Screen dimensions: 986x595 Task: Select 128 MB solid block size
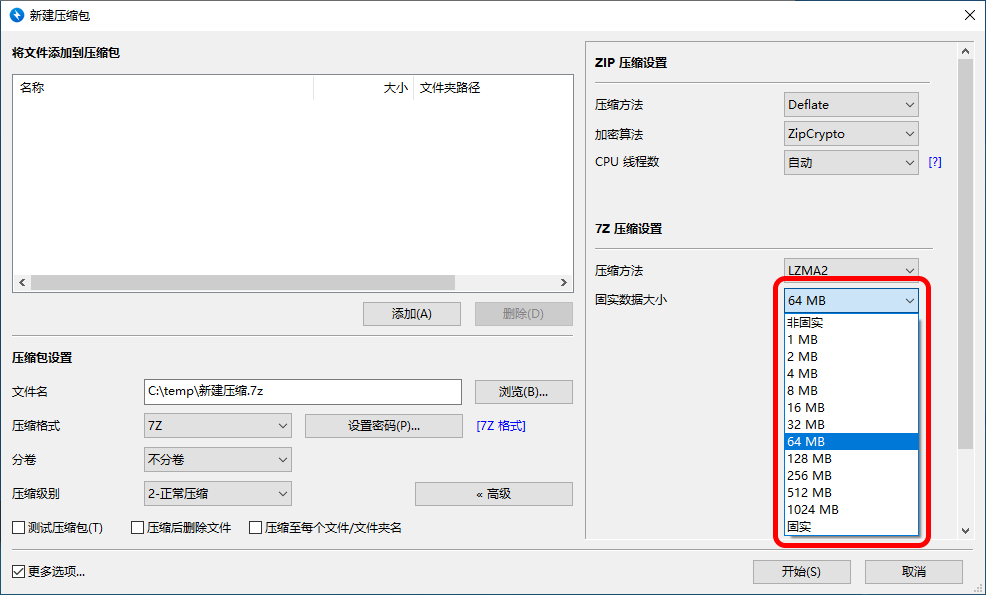[x=851, y=459]
